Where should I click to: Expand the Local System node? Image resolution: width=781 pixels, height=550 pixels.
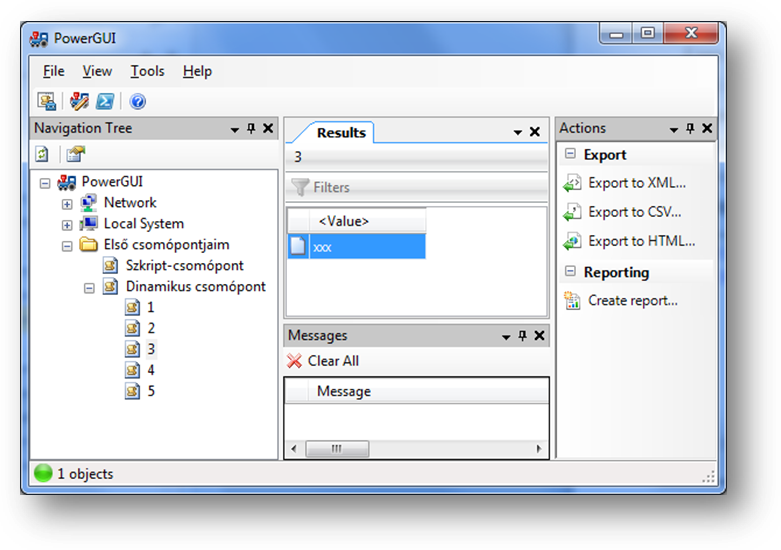67,225
